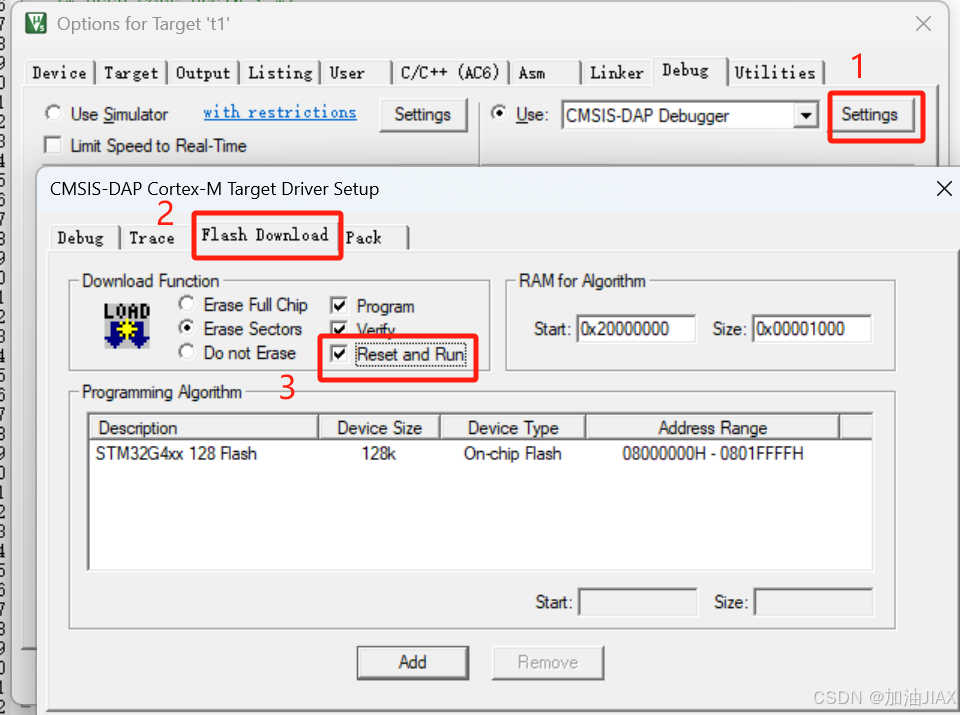Toggle the Program checkbox
The image size is (960, 715).
coord(339,305)
